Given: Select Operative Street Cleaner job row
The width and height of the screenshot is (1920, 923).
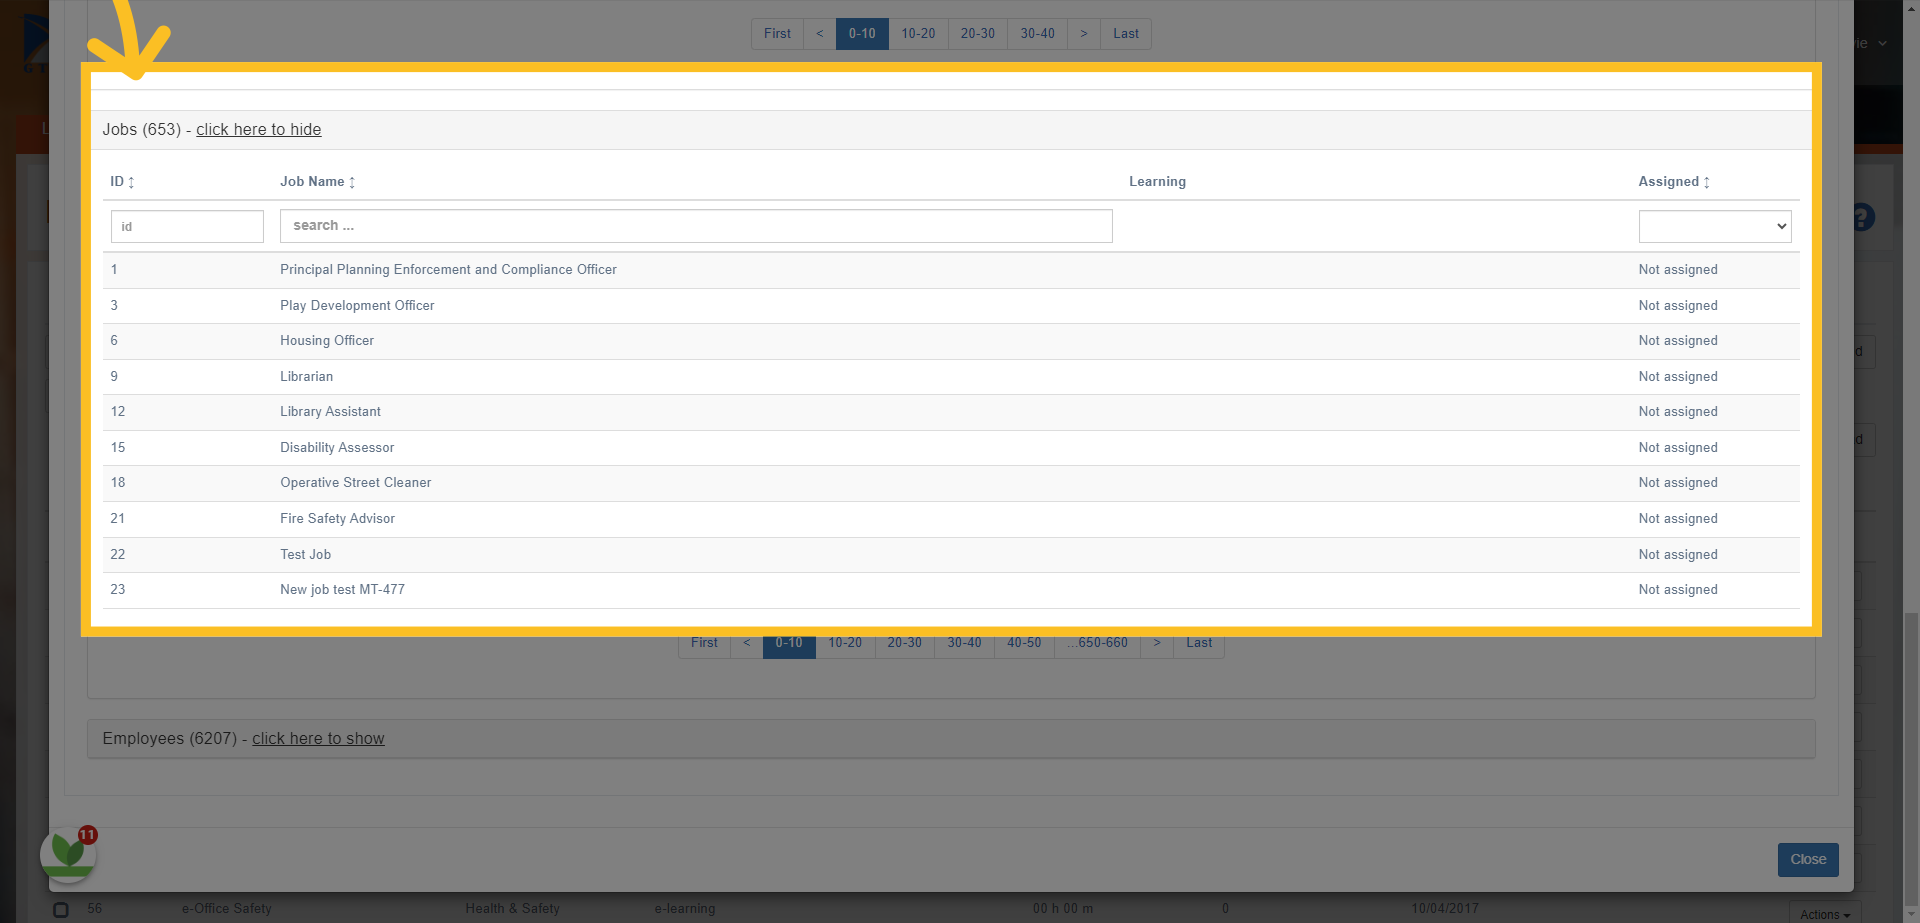Looking at the screenshot, I should pyautogui.click(x=951, y=483).
